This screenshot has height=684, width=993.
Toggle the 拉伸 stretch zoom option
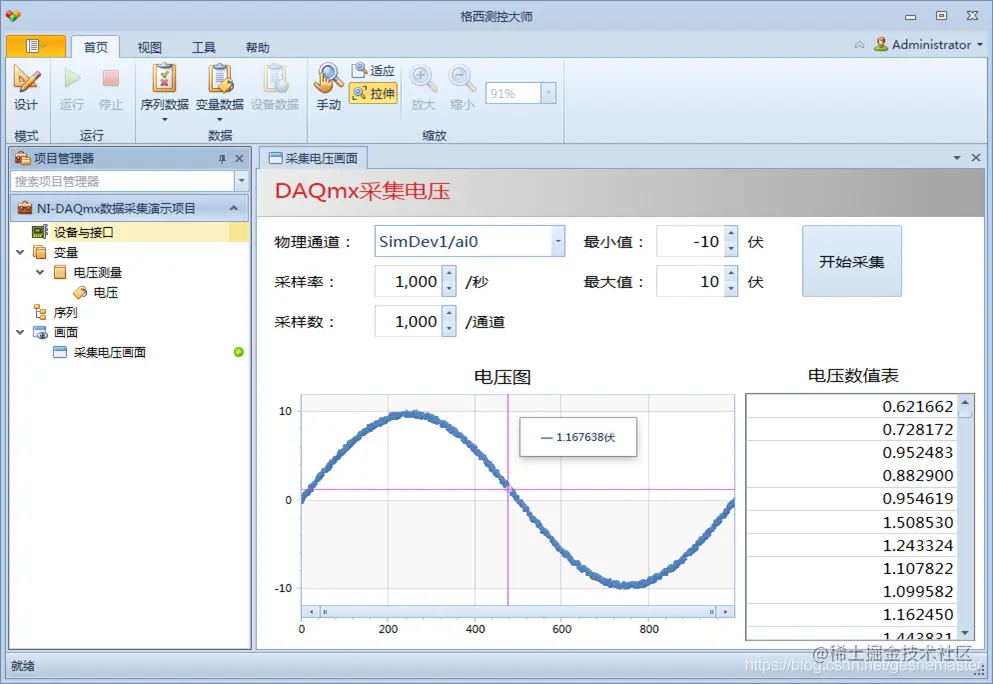(374, 93)
